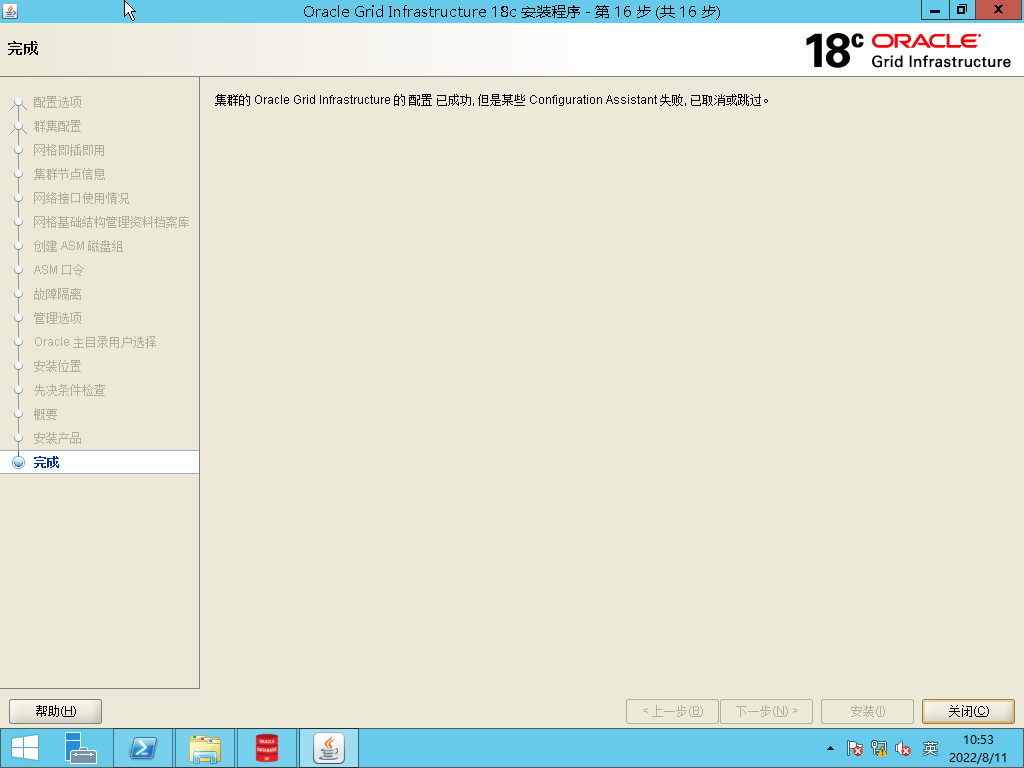Select the 故障隔离 step
The height and width of the screenshot is (768, 1024).
click(x=57, y=294)
